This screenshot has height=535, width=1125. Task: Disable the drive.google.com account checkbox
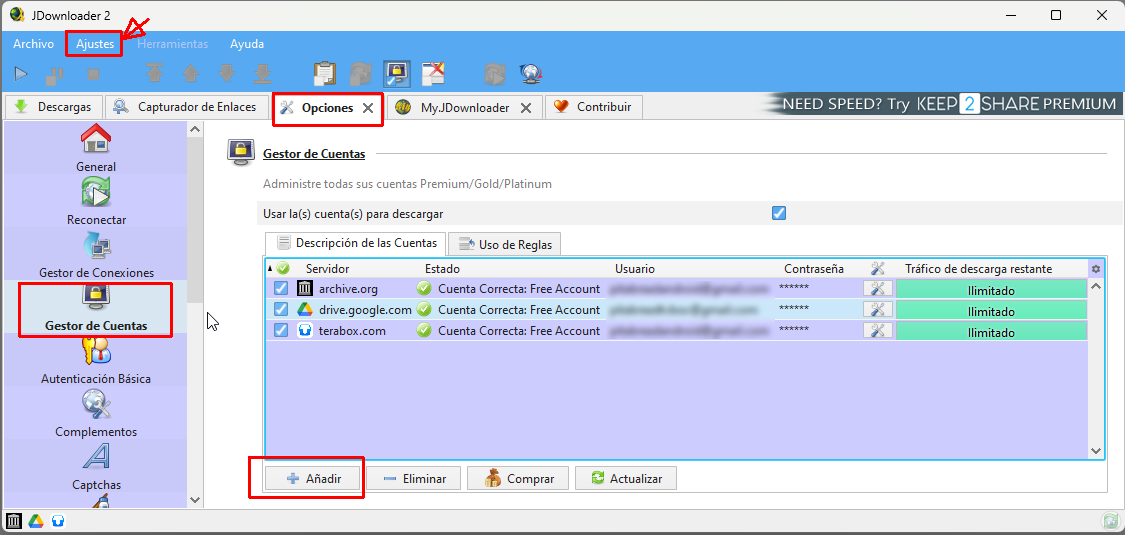281,310
